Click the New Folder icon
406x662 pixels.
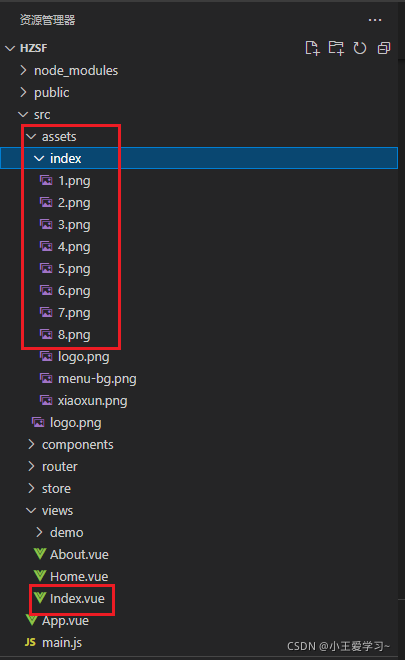point(336,48)
